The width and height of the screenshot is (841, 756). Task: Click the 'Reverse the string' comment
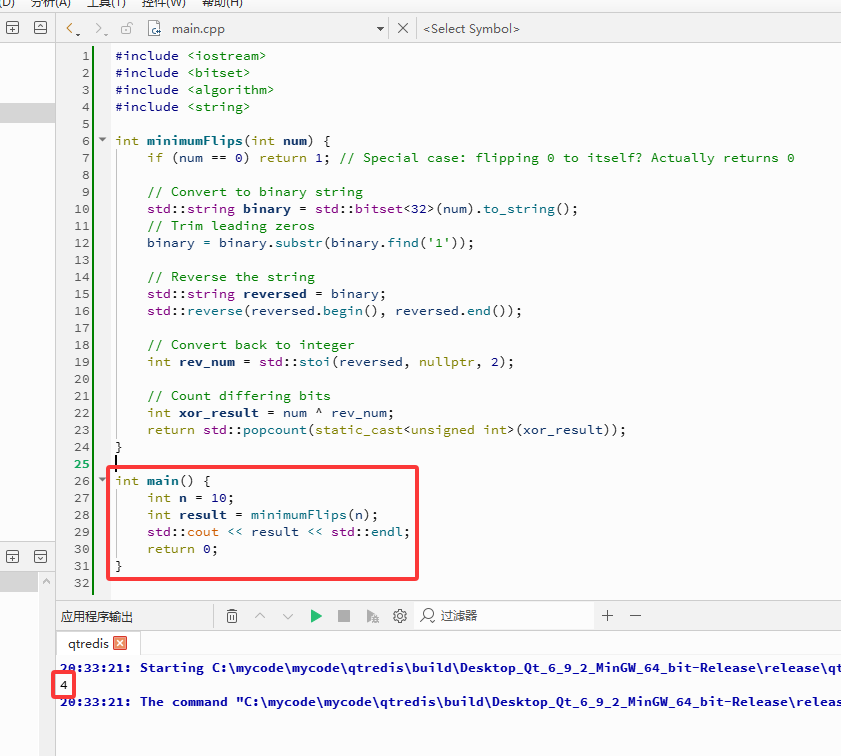231,277
